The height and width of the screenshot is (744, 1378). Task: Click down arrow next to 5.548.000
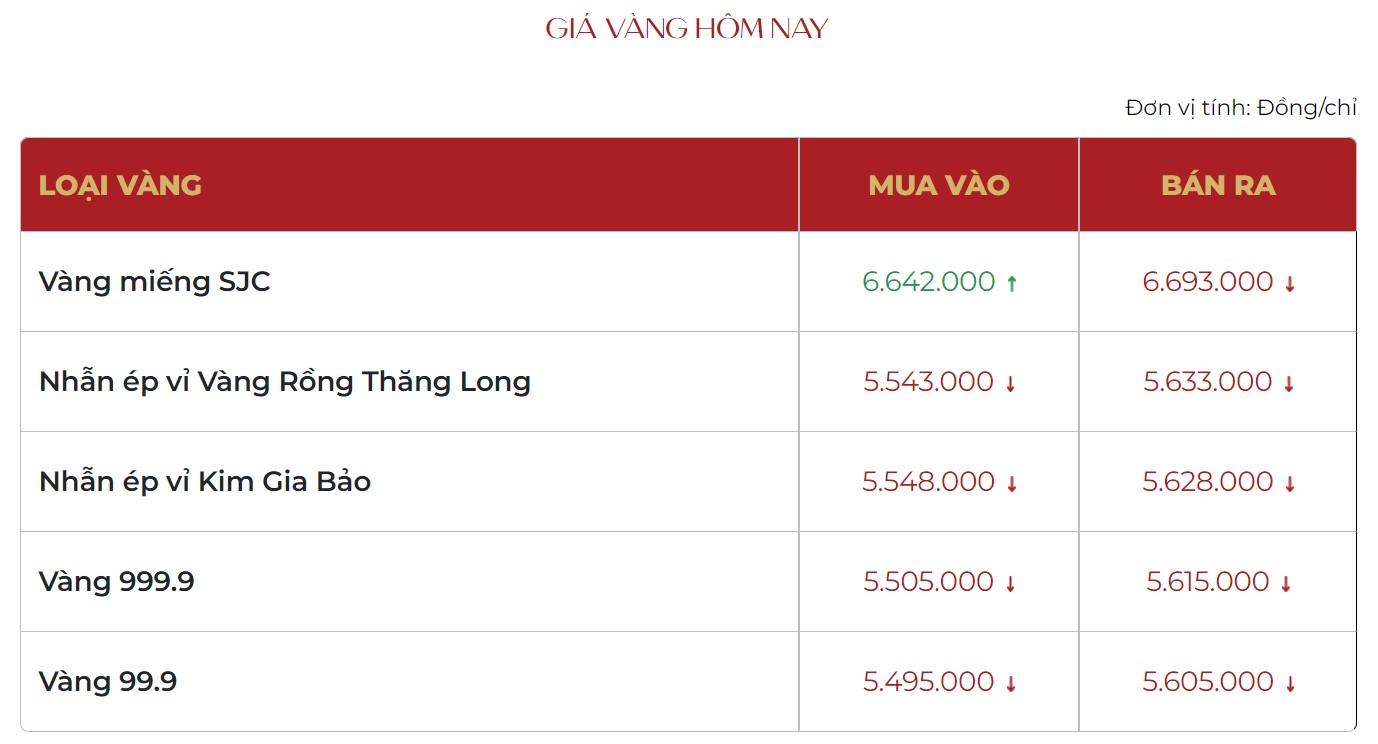1012,484
